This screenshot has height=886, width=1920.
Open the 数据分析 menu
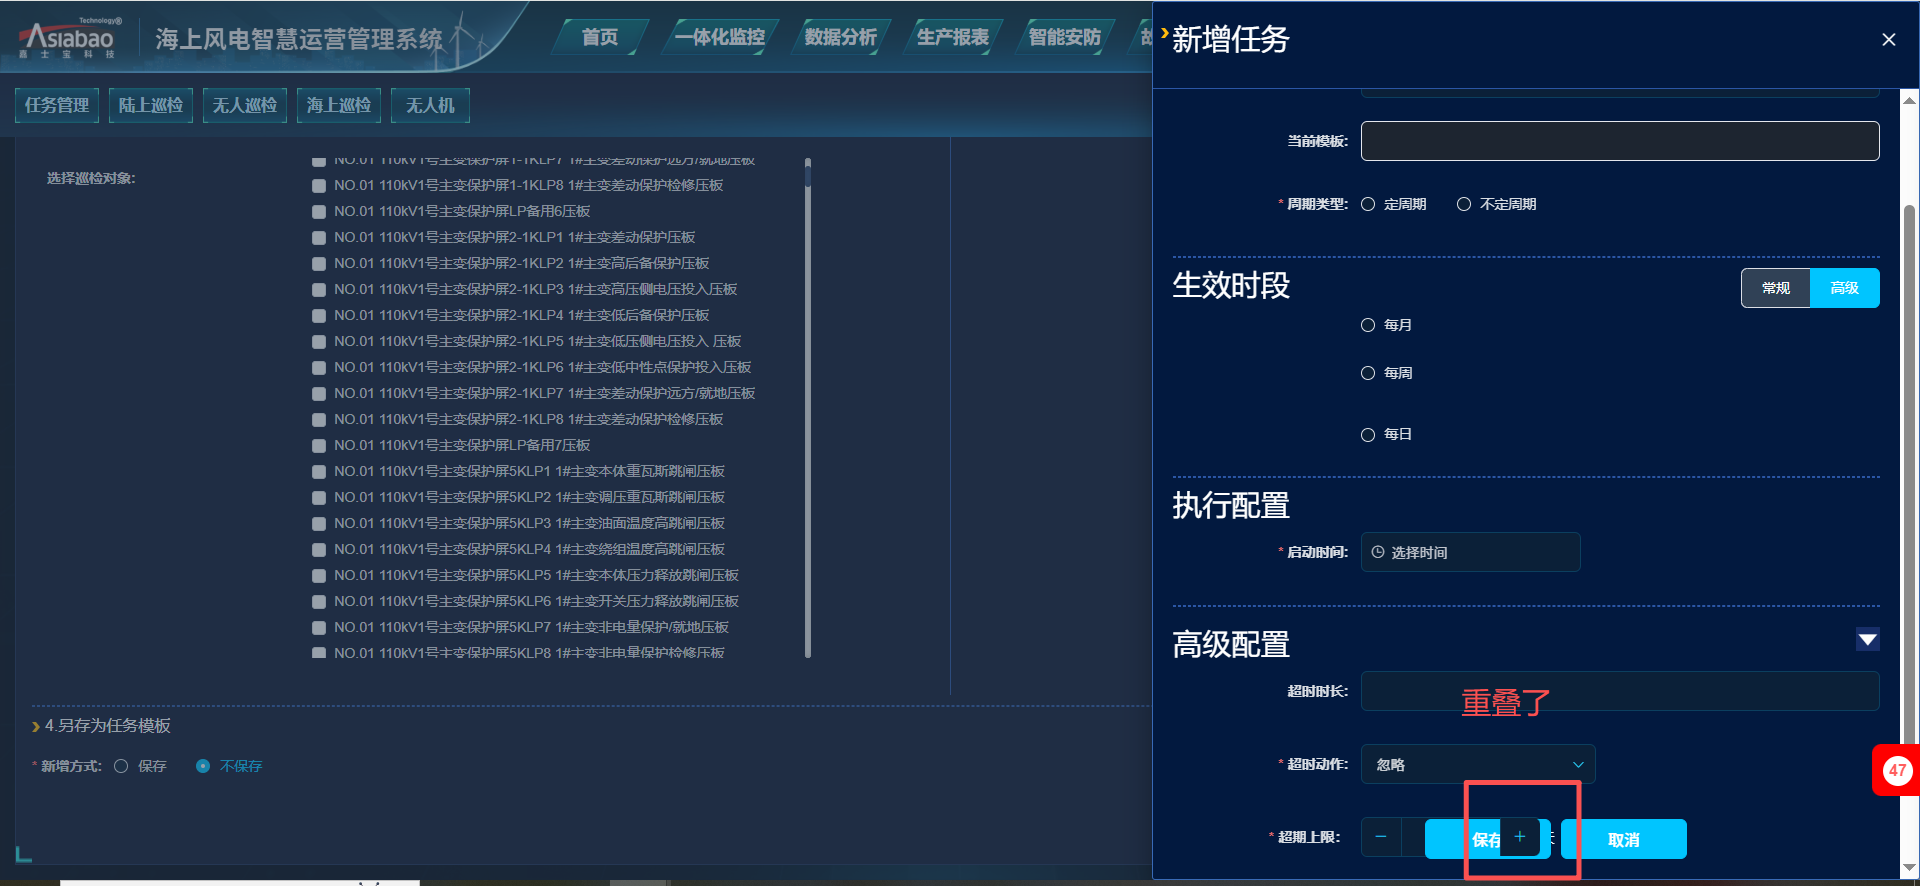click(840, 37)
